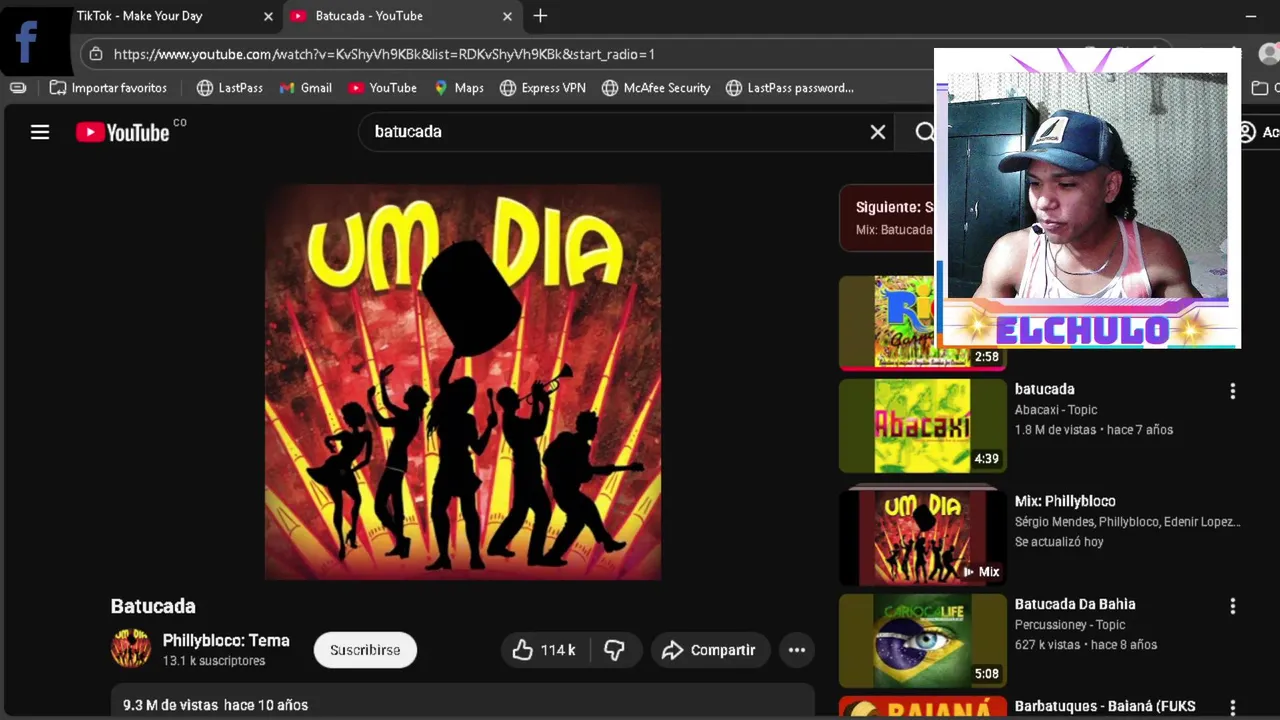Close the Batucada YouTube tab
1280x720 pixels.
(x=507, y=16)
